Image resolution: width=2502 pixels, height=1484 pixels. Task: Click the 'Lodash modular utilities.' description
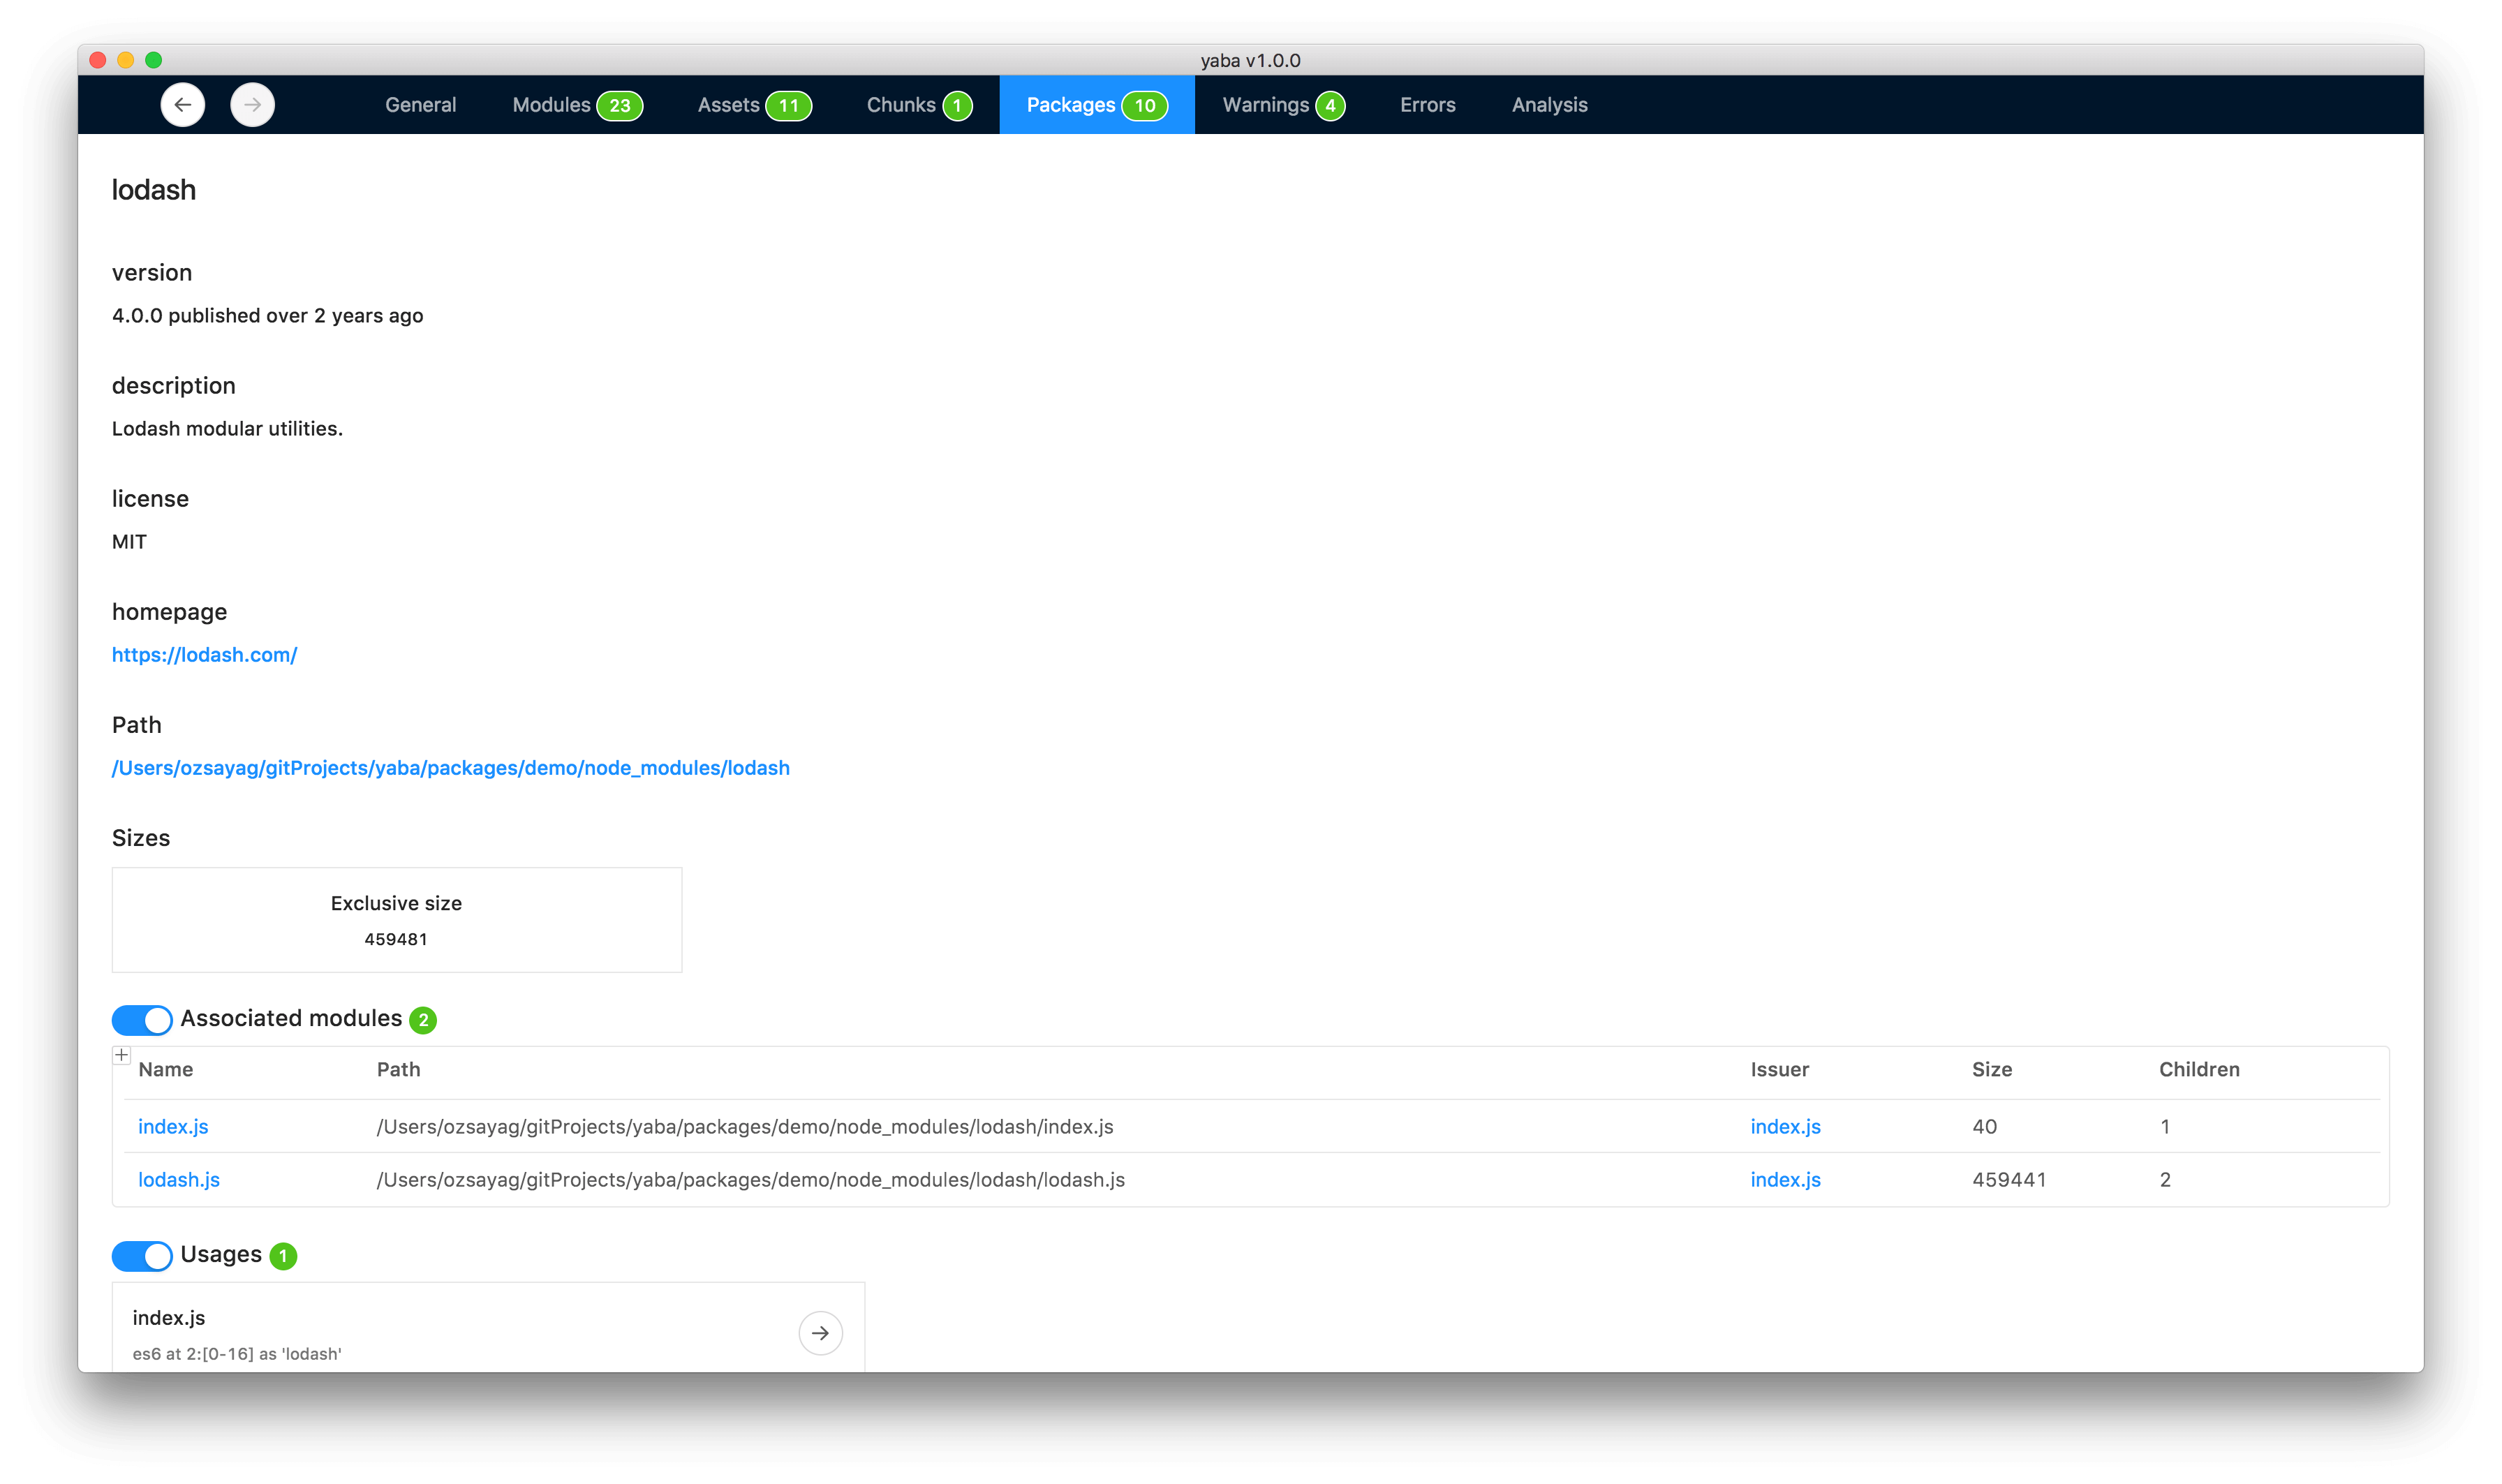coord(227,429)
